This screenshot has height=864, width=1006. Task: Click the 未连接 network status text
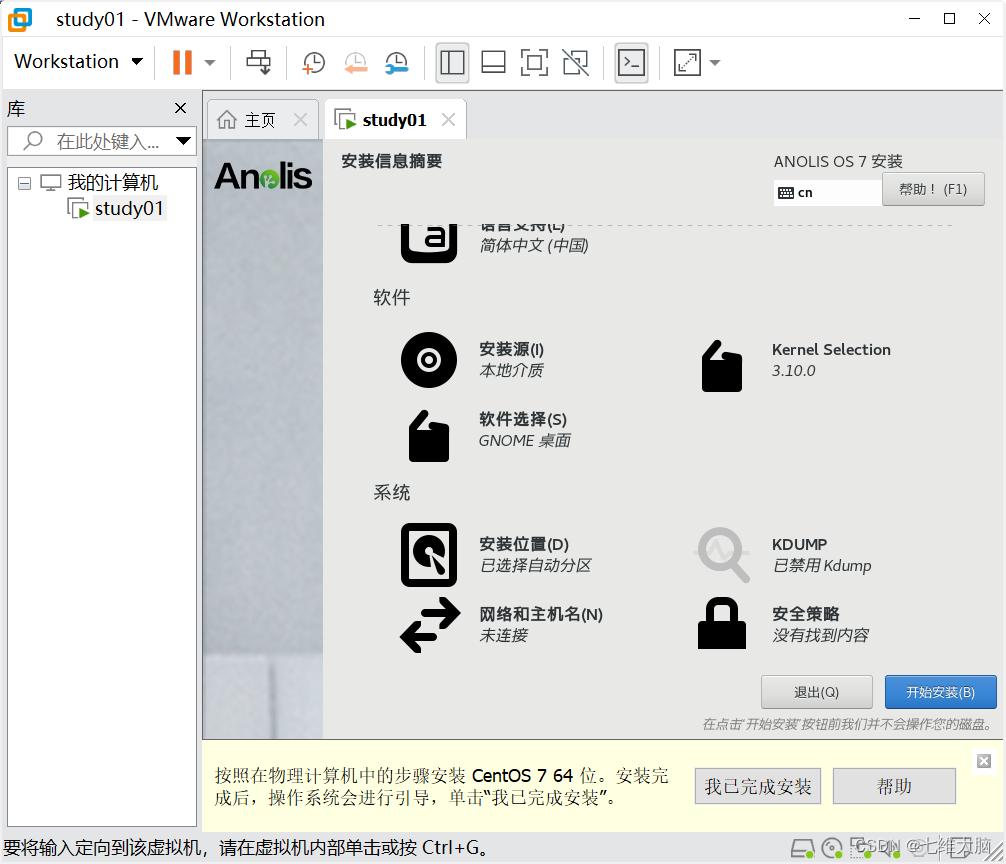[503, 636]
